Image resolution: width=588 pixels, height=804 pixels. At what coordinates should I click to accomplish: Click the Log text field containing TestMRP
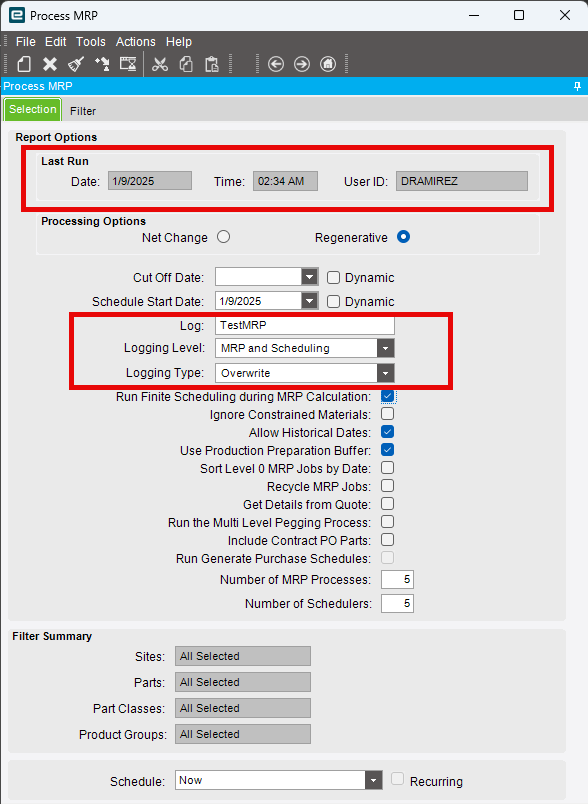coord(305,325)
